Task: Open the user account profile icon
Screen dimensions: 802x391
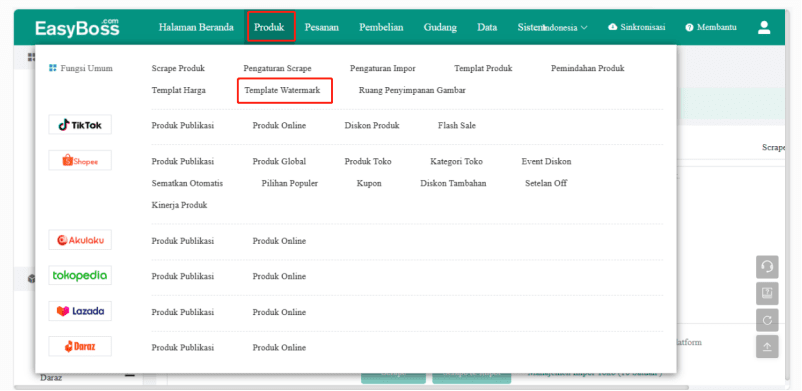Action: click(764, 28)
